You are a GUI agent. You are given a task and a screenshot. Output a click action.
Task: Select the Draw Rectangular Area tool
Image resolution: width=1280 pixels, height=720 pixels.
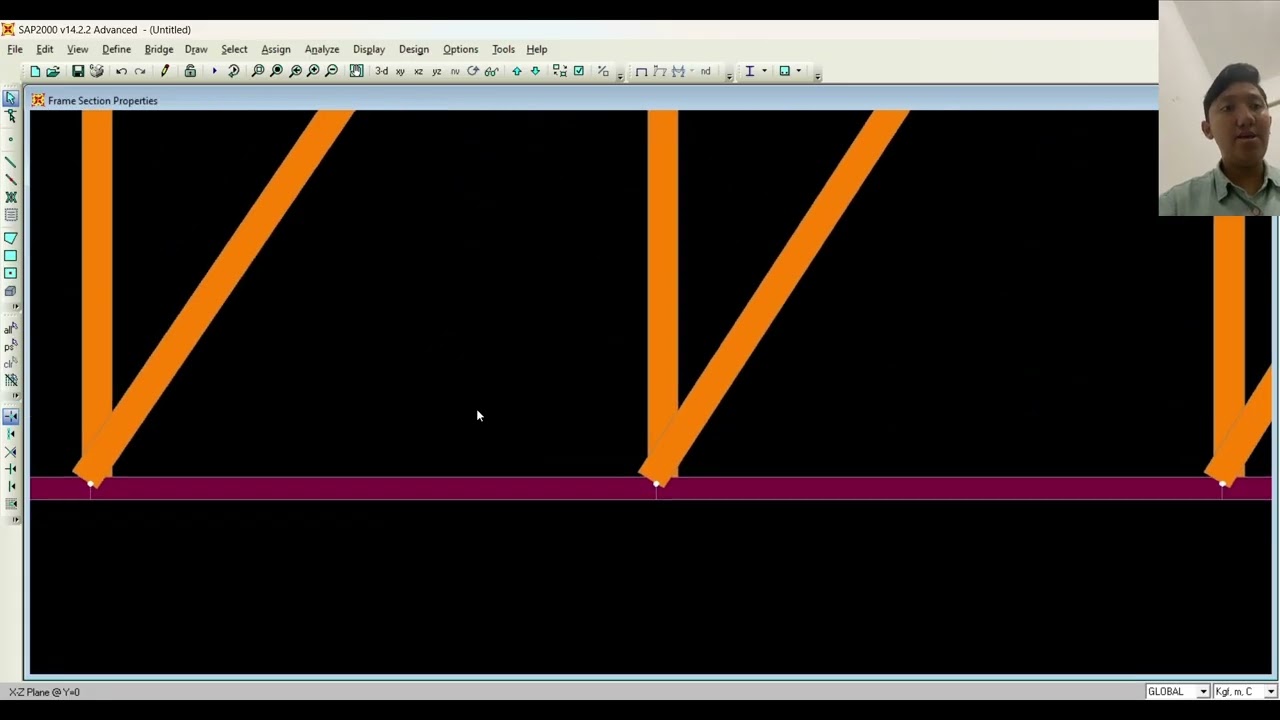11,256
